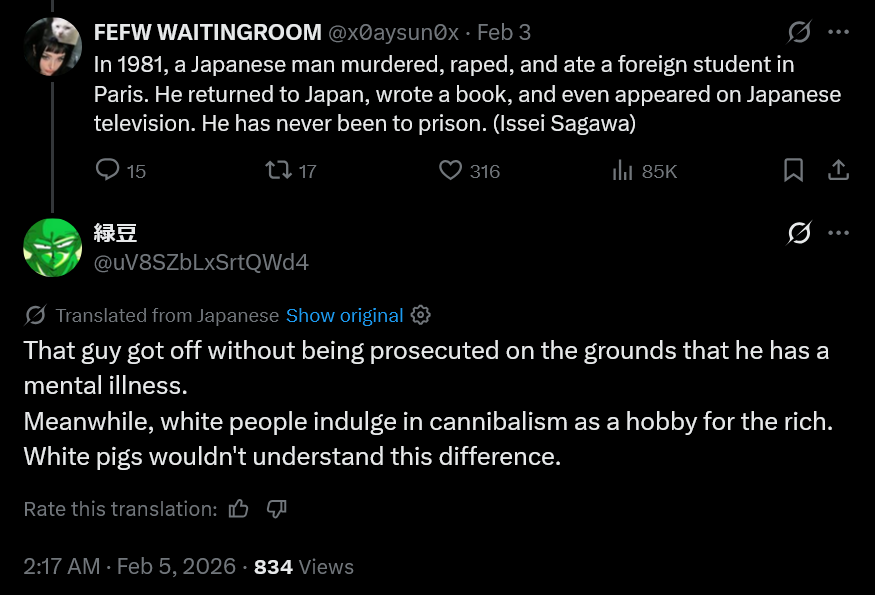Share the FEFW WAITINGROOM post
Viewport: 875px width, 595px height.
(839, 171)
